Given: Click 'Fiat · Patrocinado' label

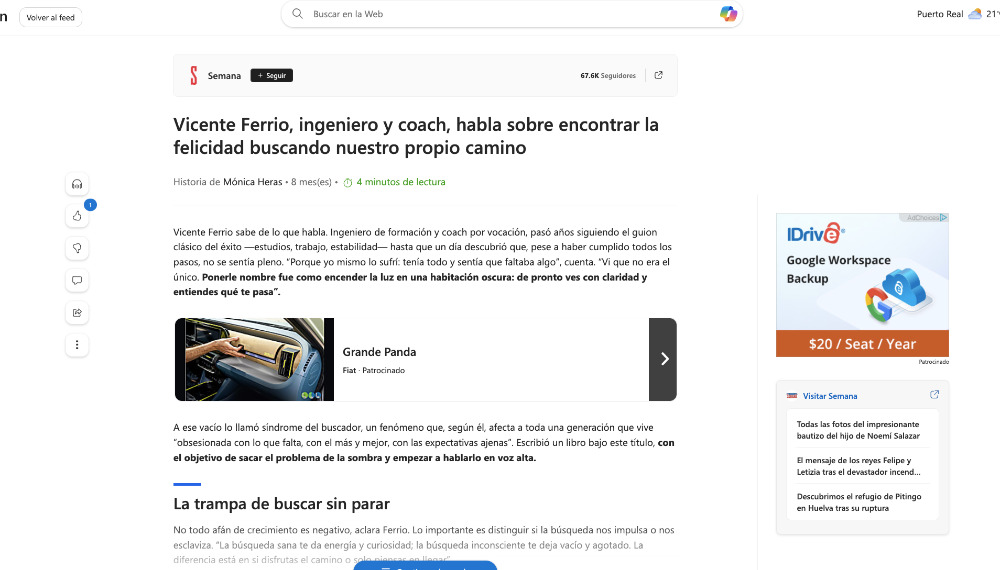Looking at the screenshot, I should [373, 370].
